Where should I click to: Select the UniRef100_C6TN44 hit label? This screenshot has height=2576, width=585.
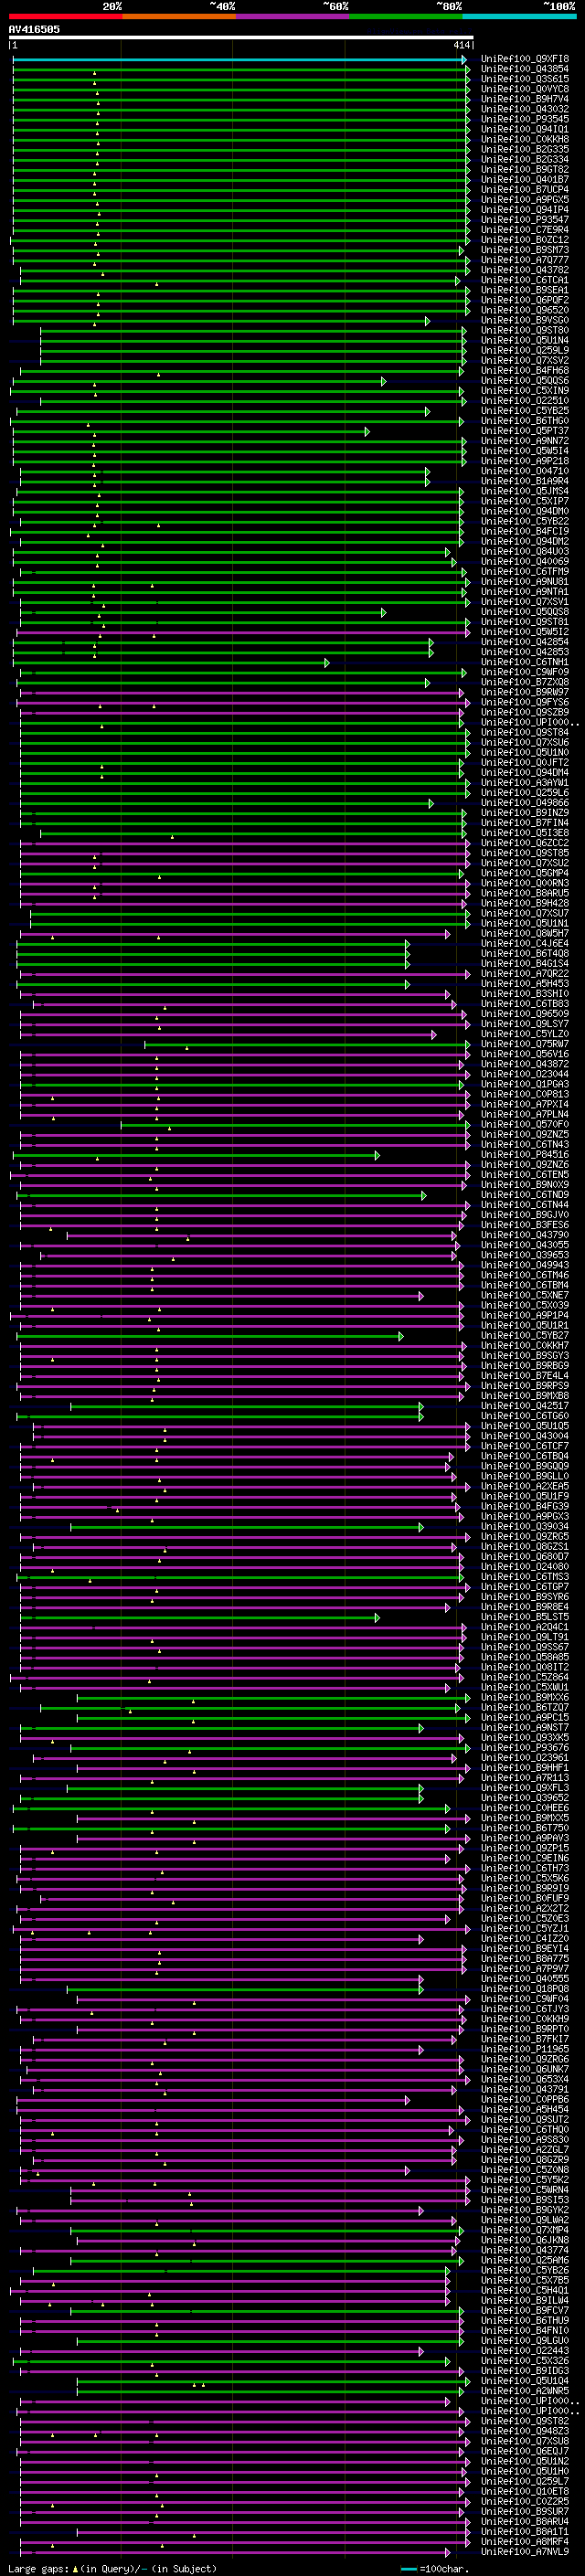pyautogui.click(x=525, y=1205)
